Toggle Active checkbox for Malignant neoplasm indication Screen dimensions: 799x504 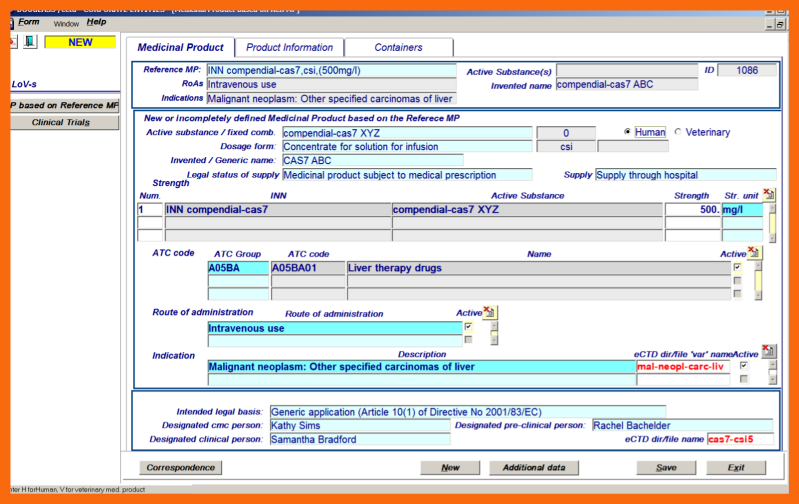[744, 365]
